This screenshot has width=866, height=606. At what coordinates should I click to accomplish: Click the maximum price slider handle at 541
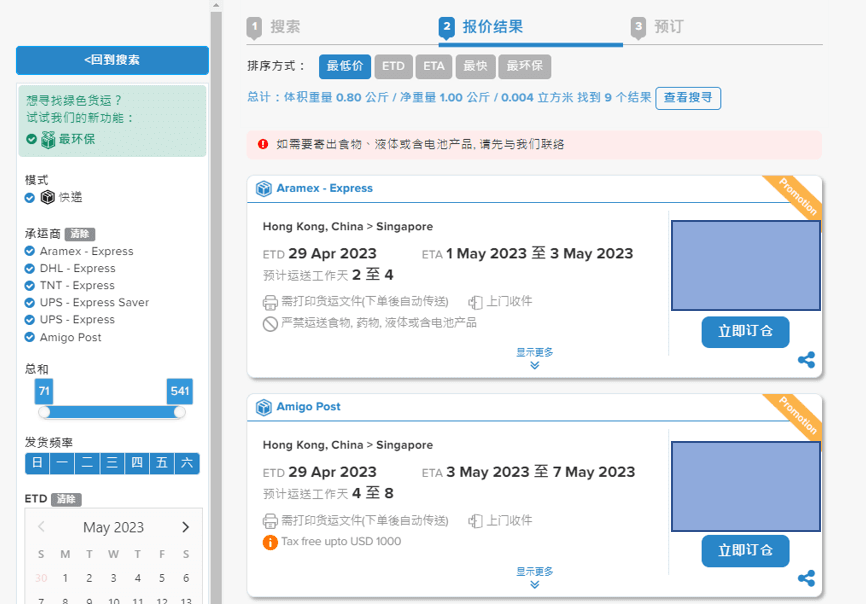tap(179, 412)
